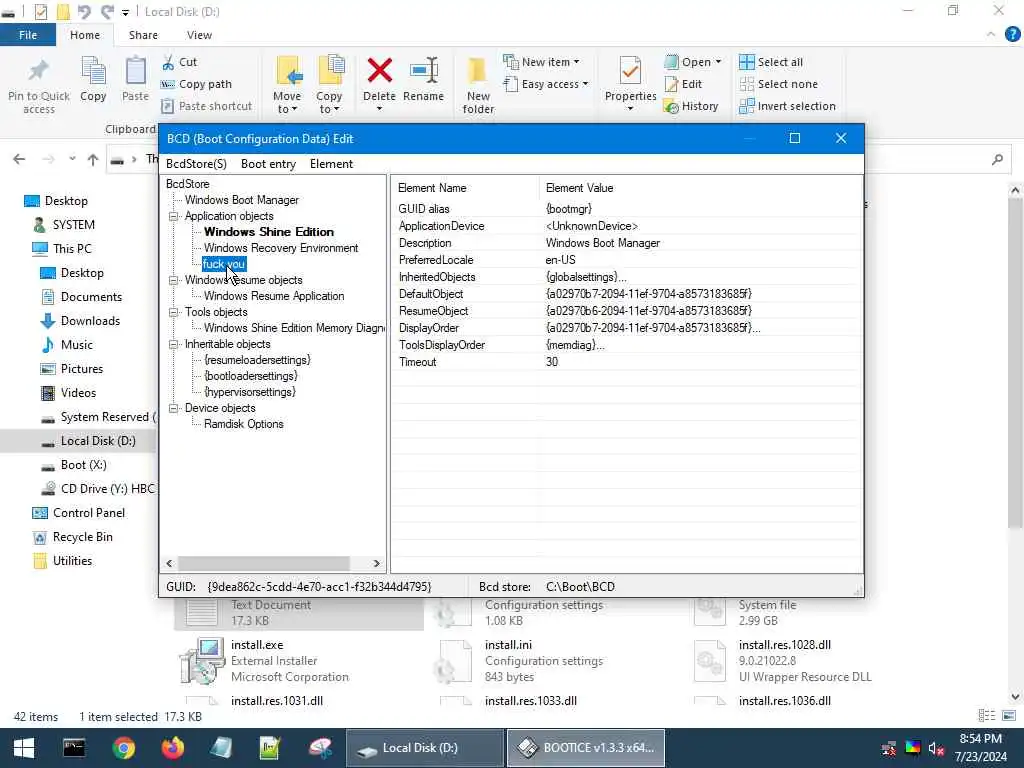
Task: Open the Boot entry menu
Action: tap(268, 164)
